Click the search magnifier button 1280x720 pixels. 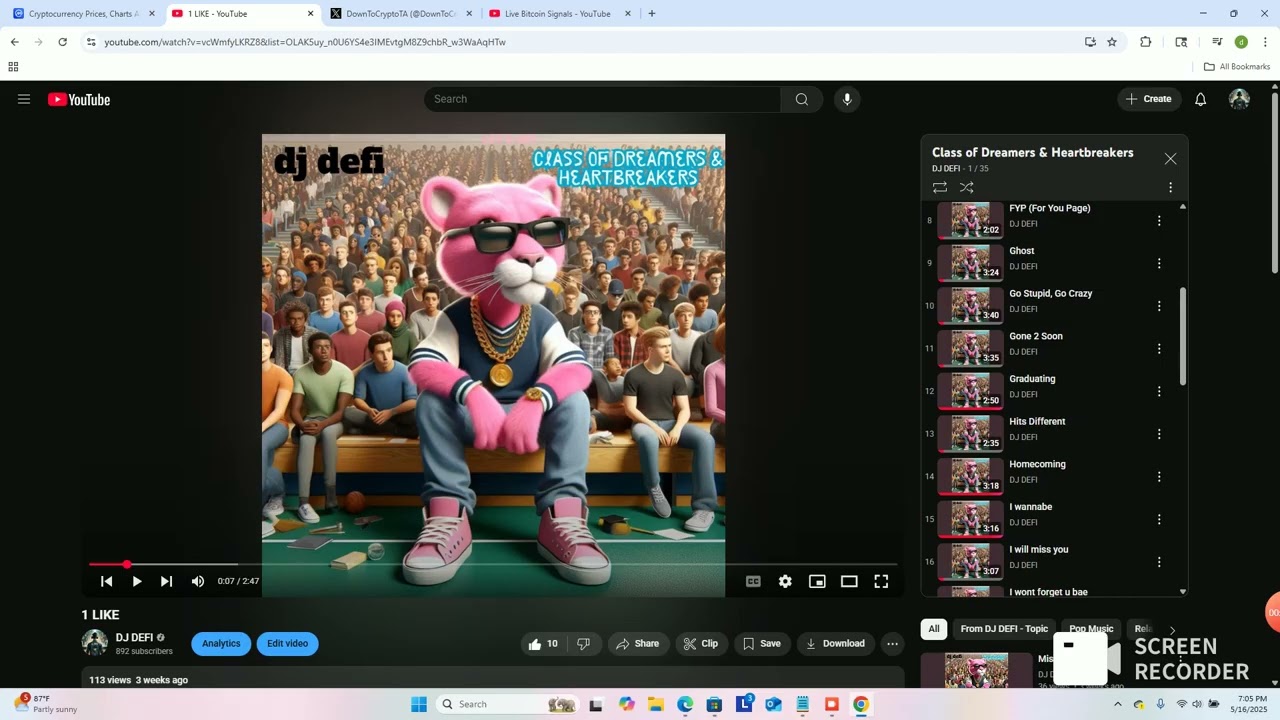(x=802, y=99)
